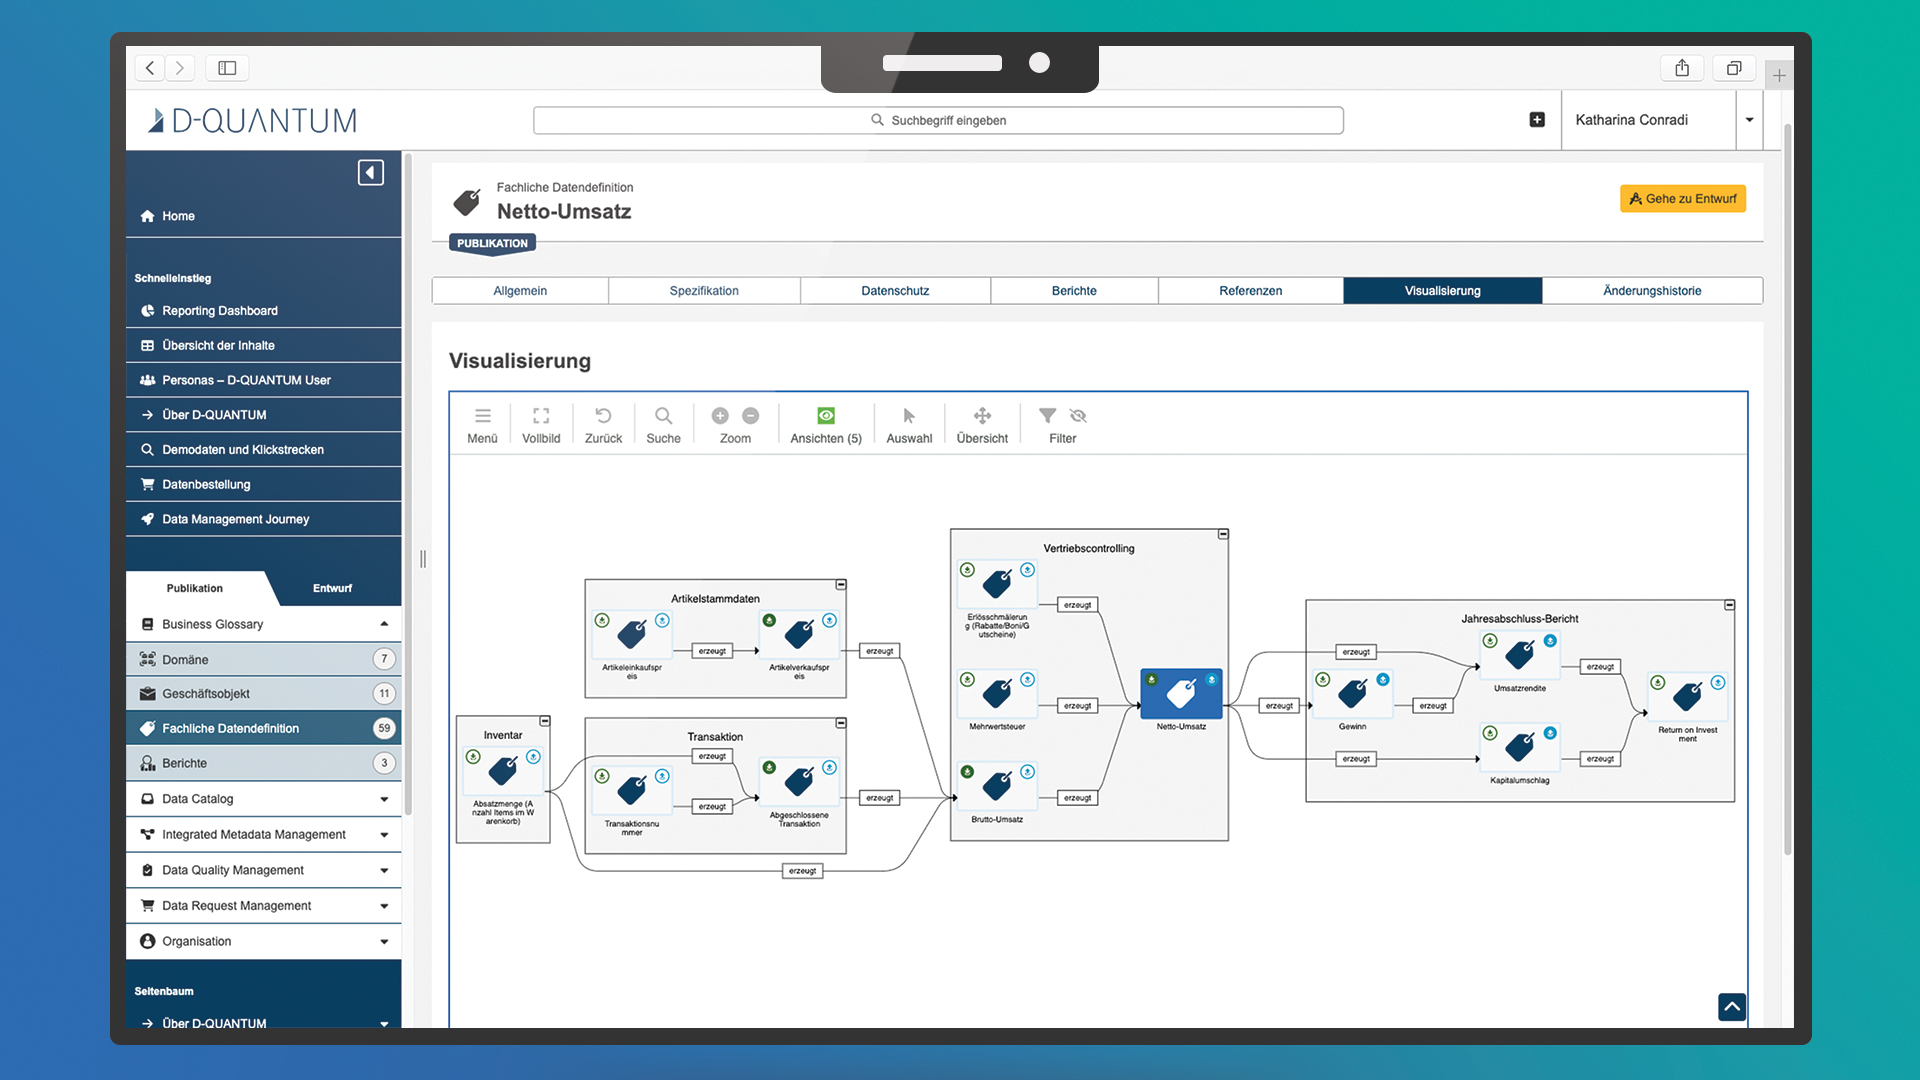Switch to the Referenzen tab
Screen dimensions: 1920x1080
tap(1250, 291)
